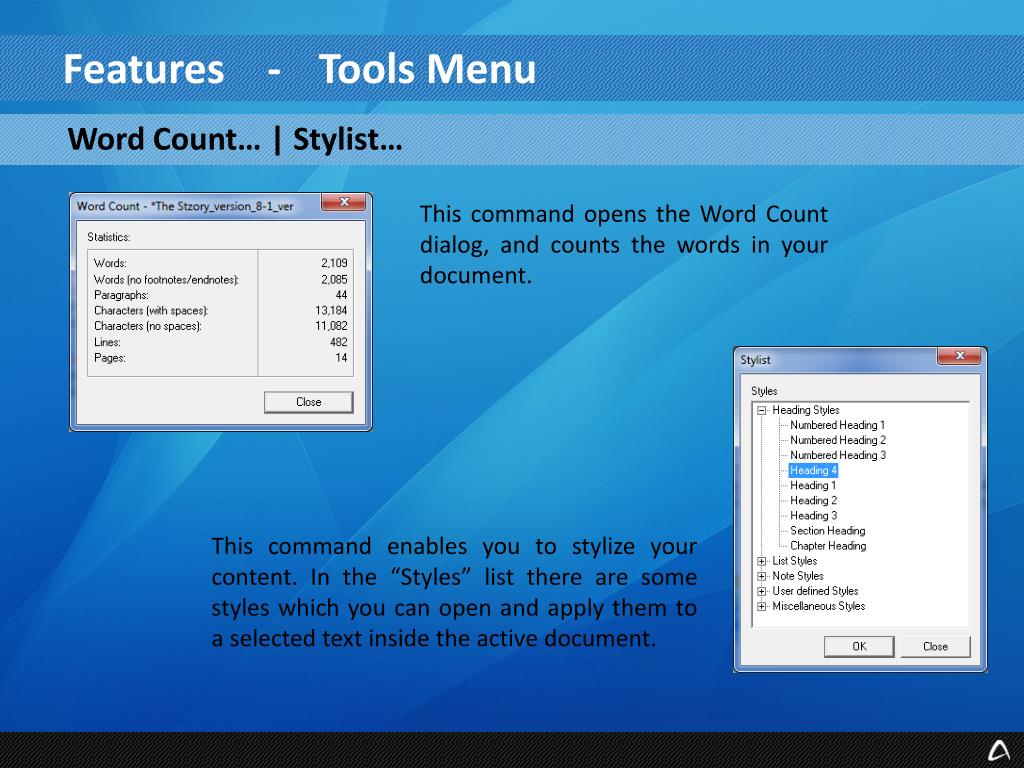Image resolution: width=1024 pixels, height=768 pixels.
Task: Click the Characters (no spaces): label
Action: pos(148,326)
